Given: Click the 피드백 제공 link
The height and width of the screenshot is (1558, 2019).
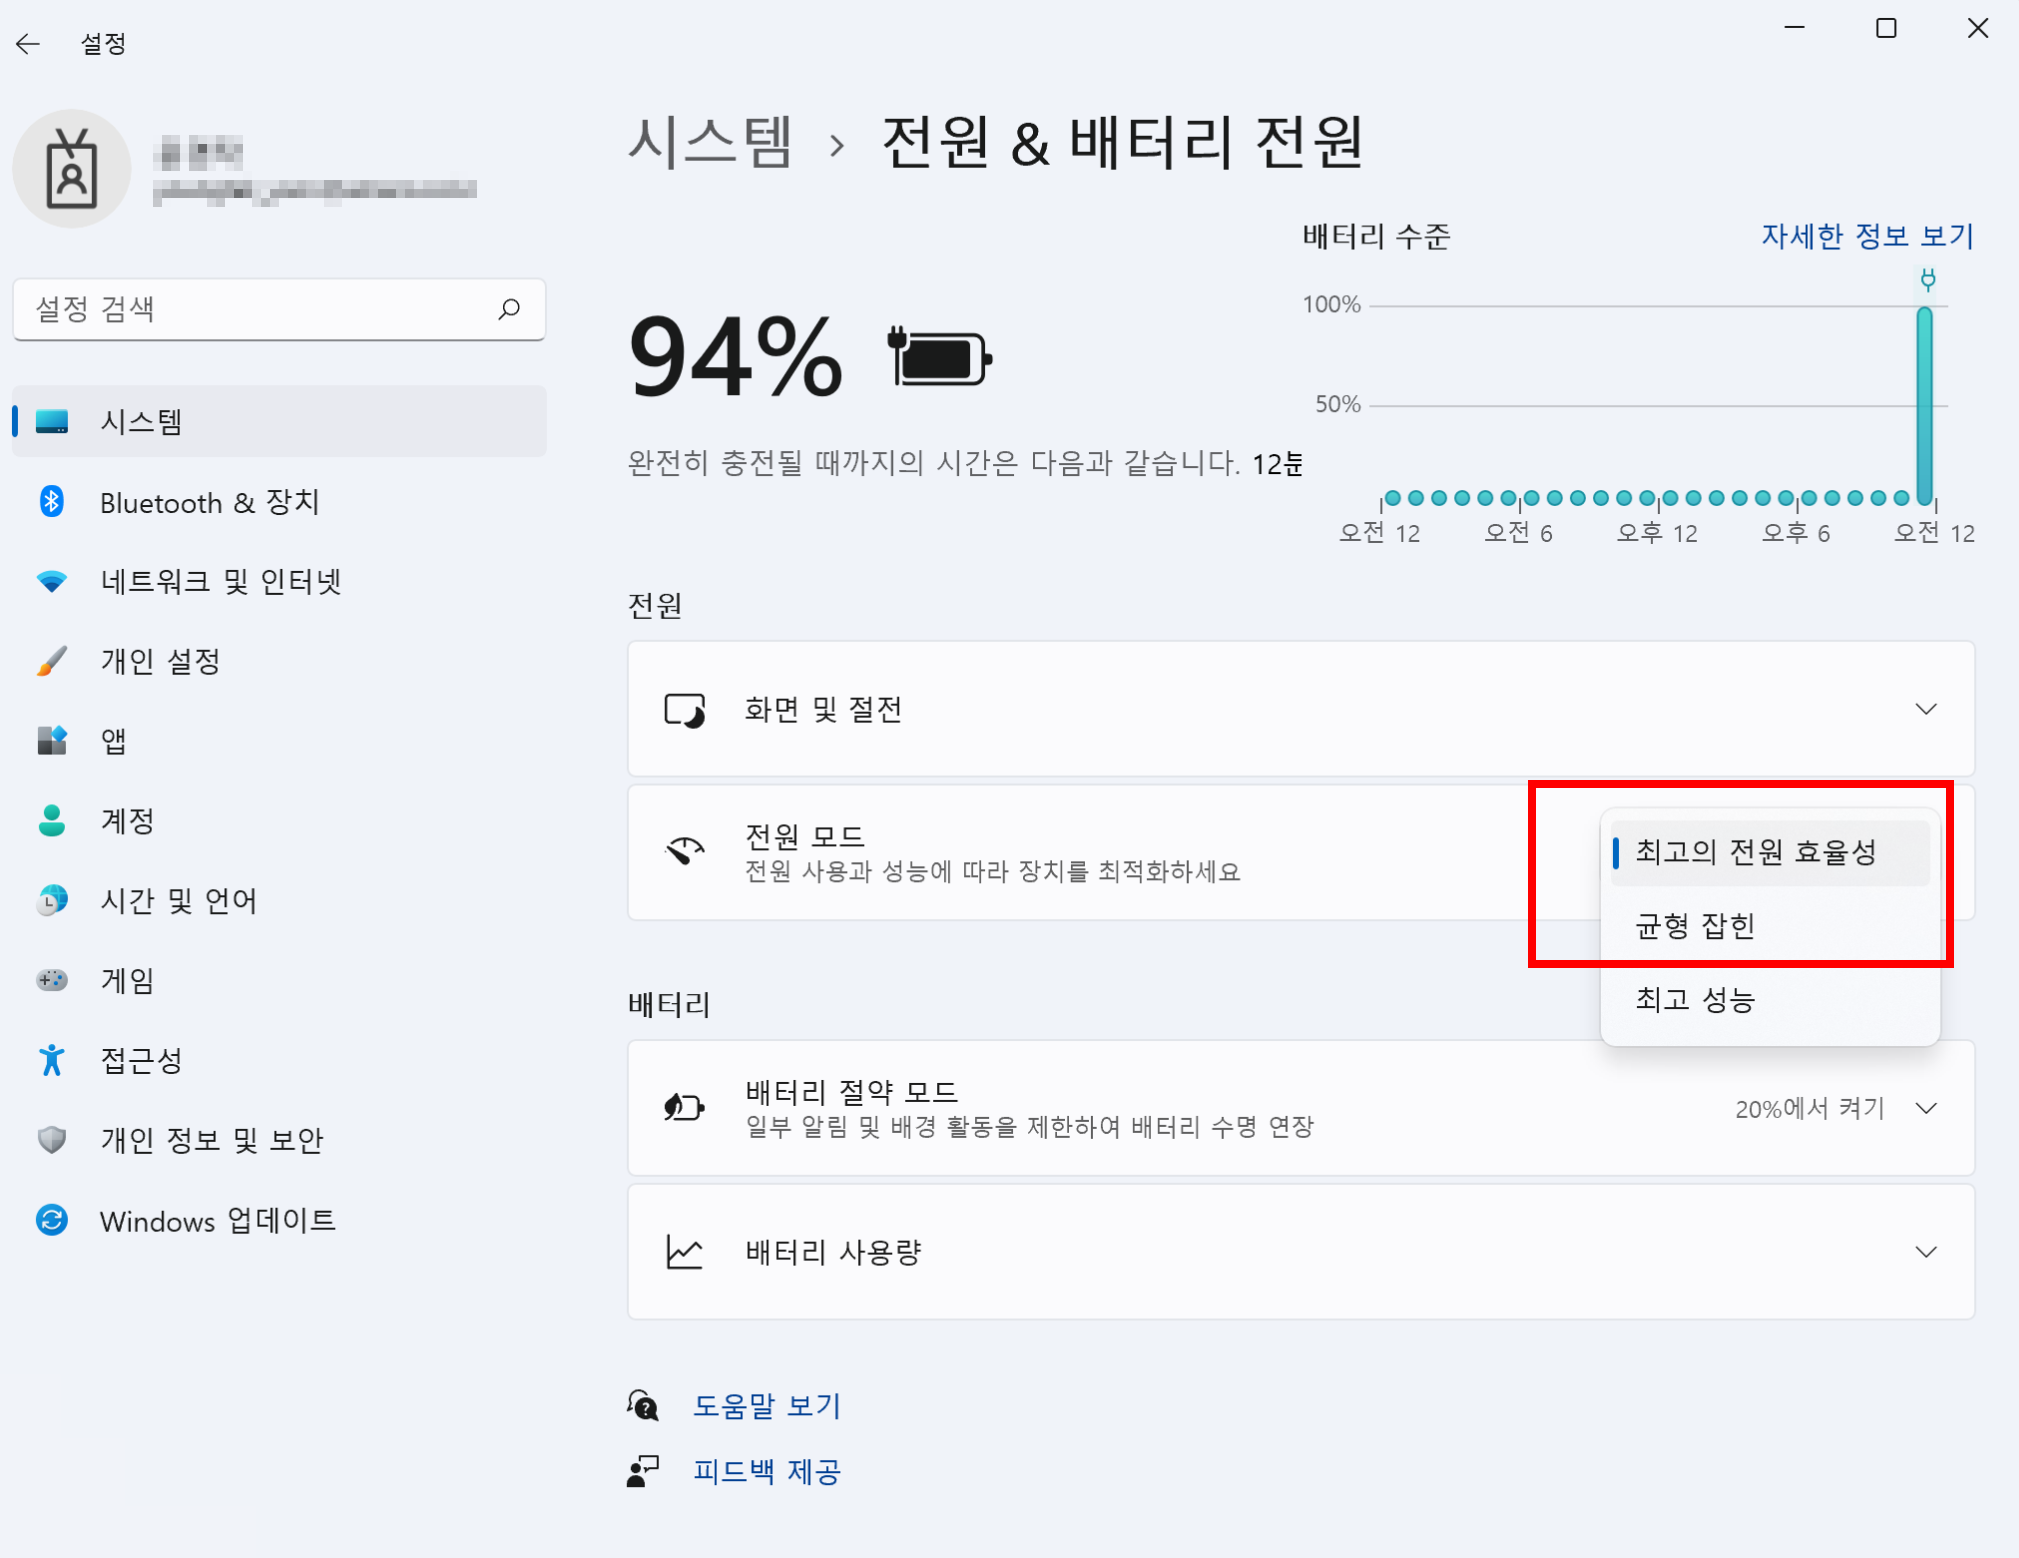Looking at the screenshot, I should (766, 1471).
